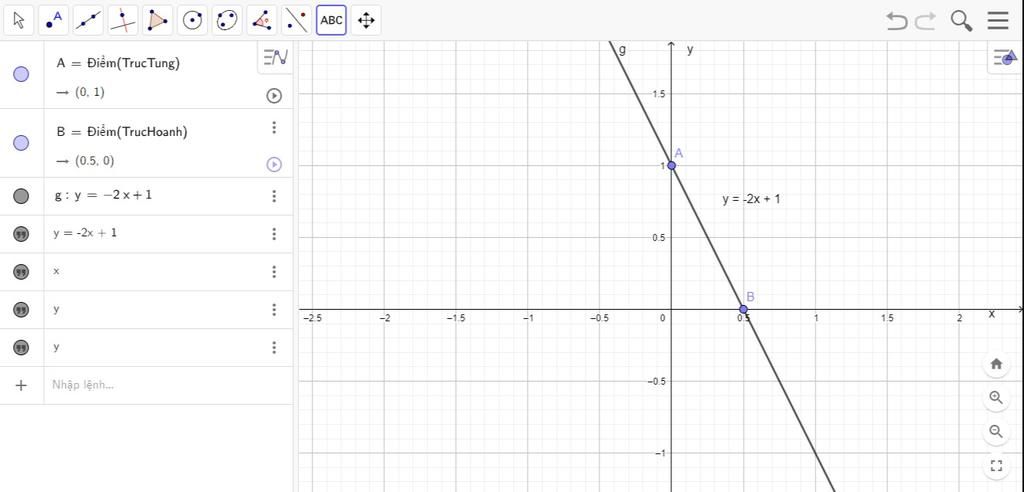Open the Algebra view style bar
This screenshot has height=492, width=1024.
click(x=276, y=58)
